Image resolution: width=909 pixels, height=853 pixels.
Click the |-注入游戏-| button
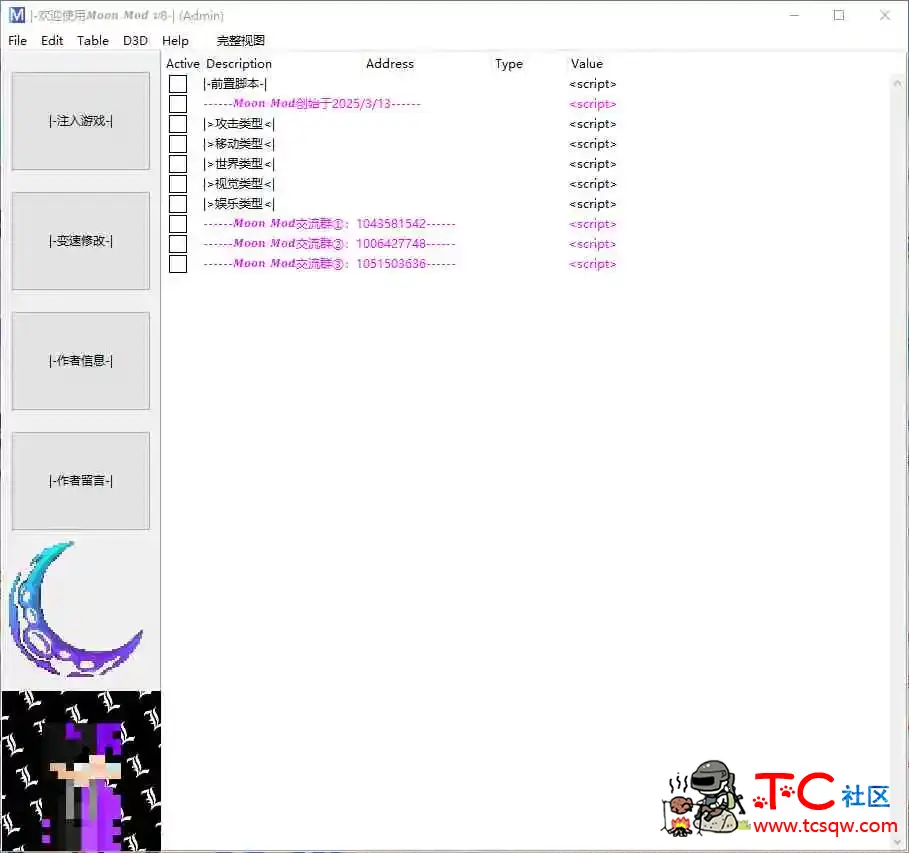click(x=81, y=121)
